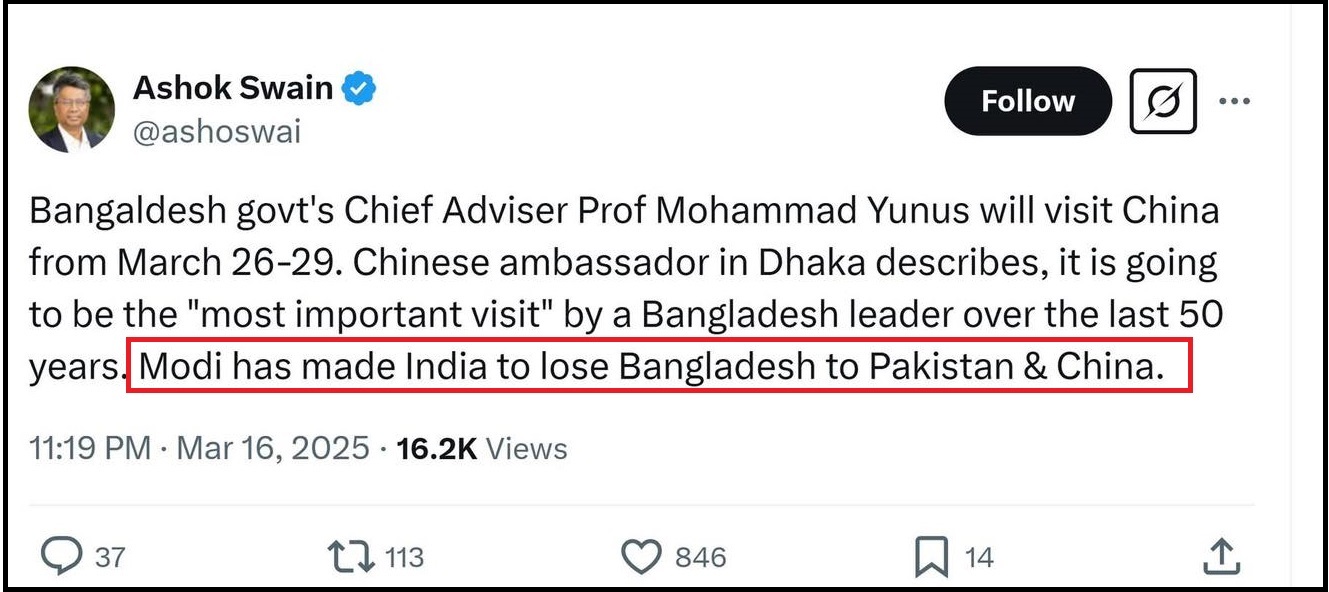The image size is (1329, 592).
Task: Click the like count 846
Action: pyautogui.click(x=700, y=557)
